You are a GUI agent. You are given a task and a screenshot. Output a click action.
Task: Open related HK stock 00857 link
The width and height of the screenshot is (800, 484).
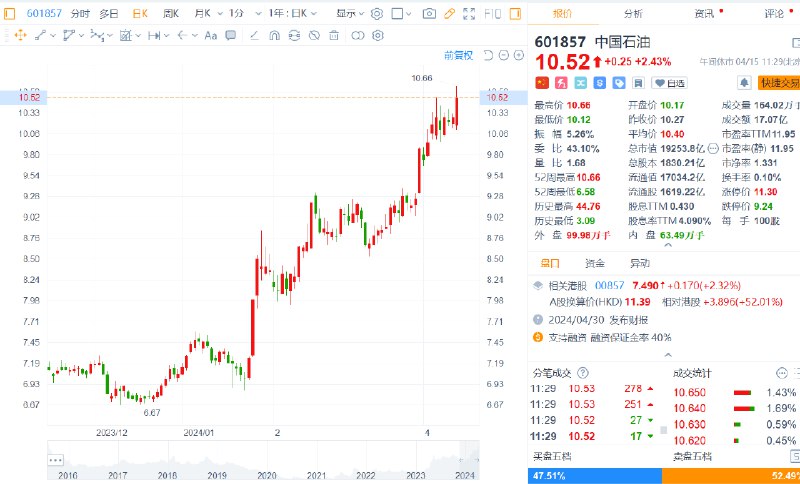coord(610,285)
